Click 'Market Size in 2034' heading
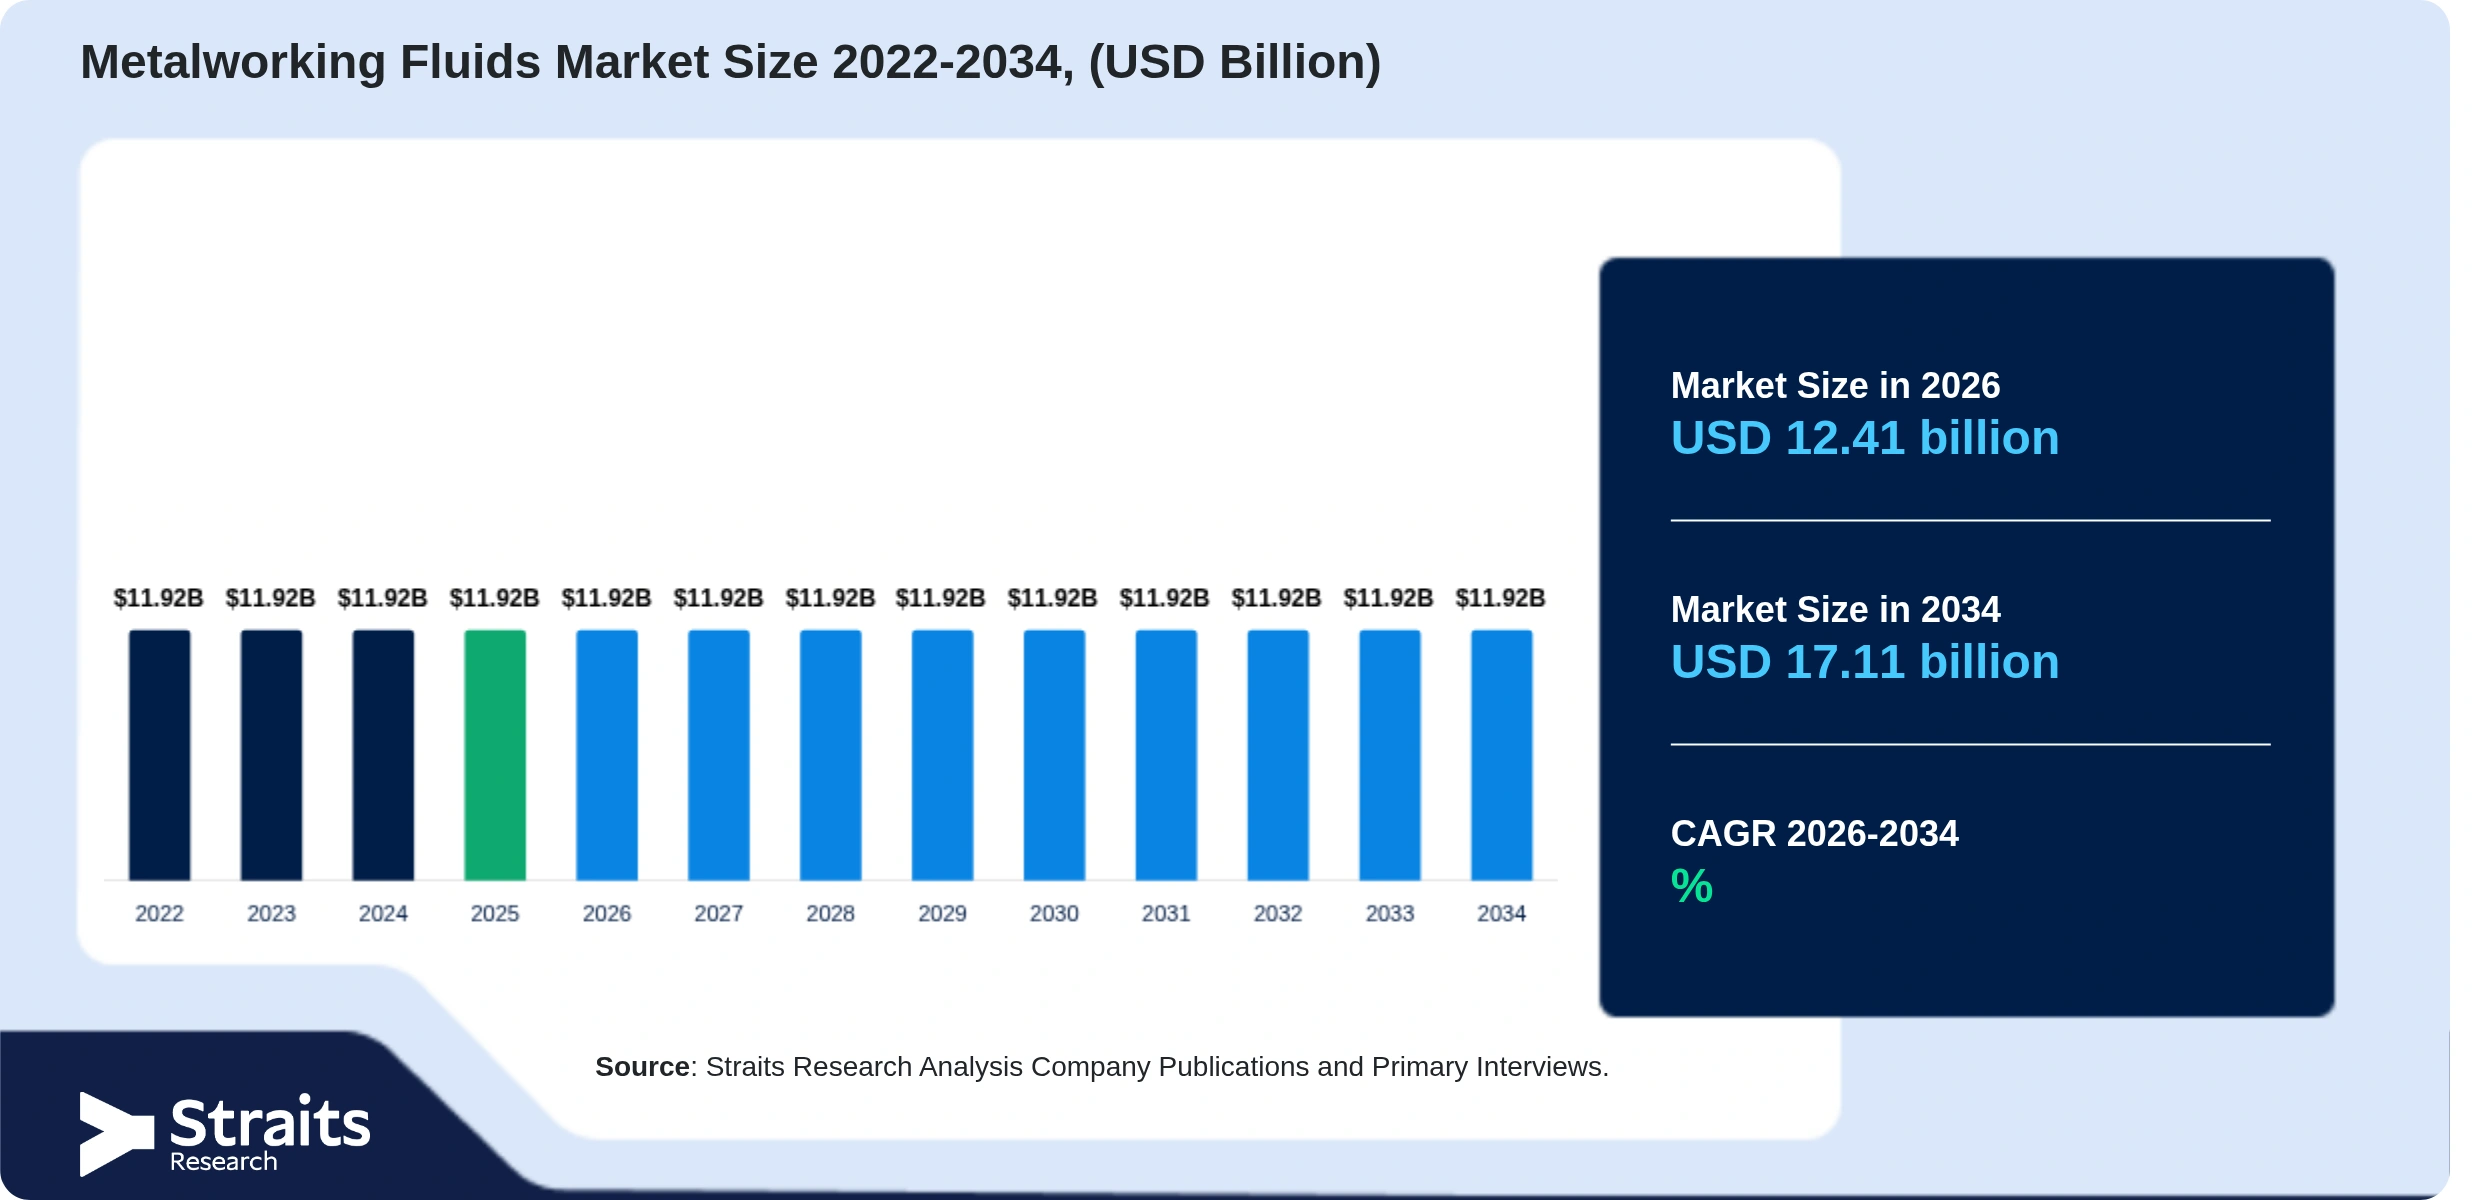The width and height of the screenshot is (2480, 1200). (1835, 610)
